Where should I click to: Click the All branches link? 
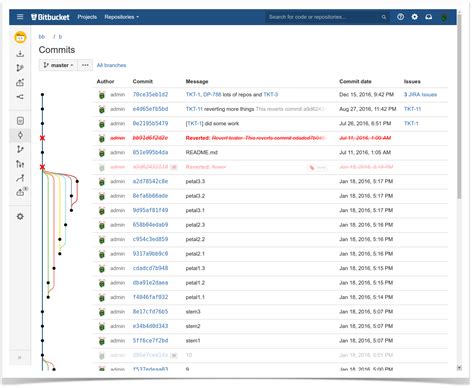click(111, 65)
